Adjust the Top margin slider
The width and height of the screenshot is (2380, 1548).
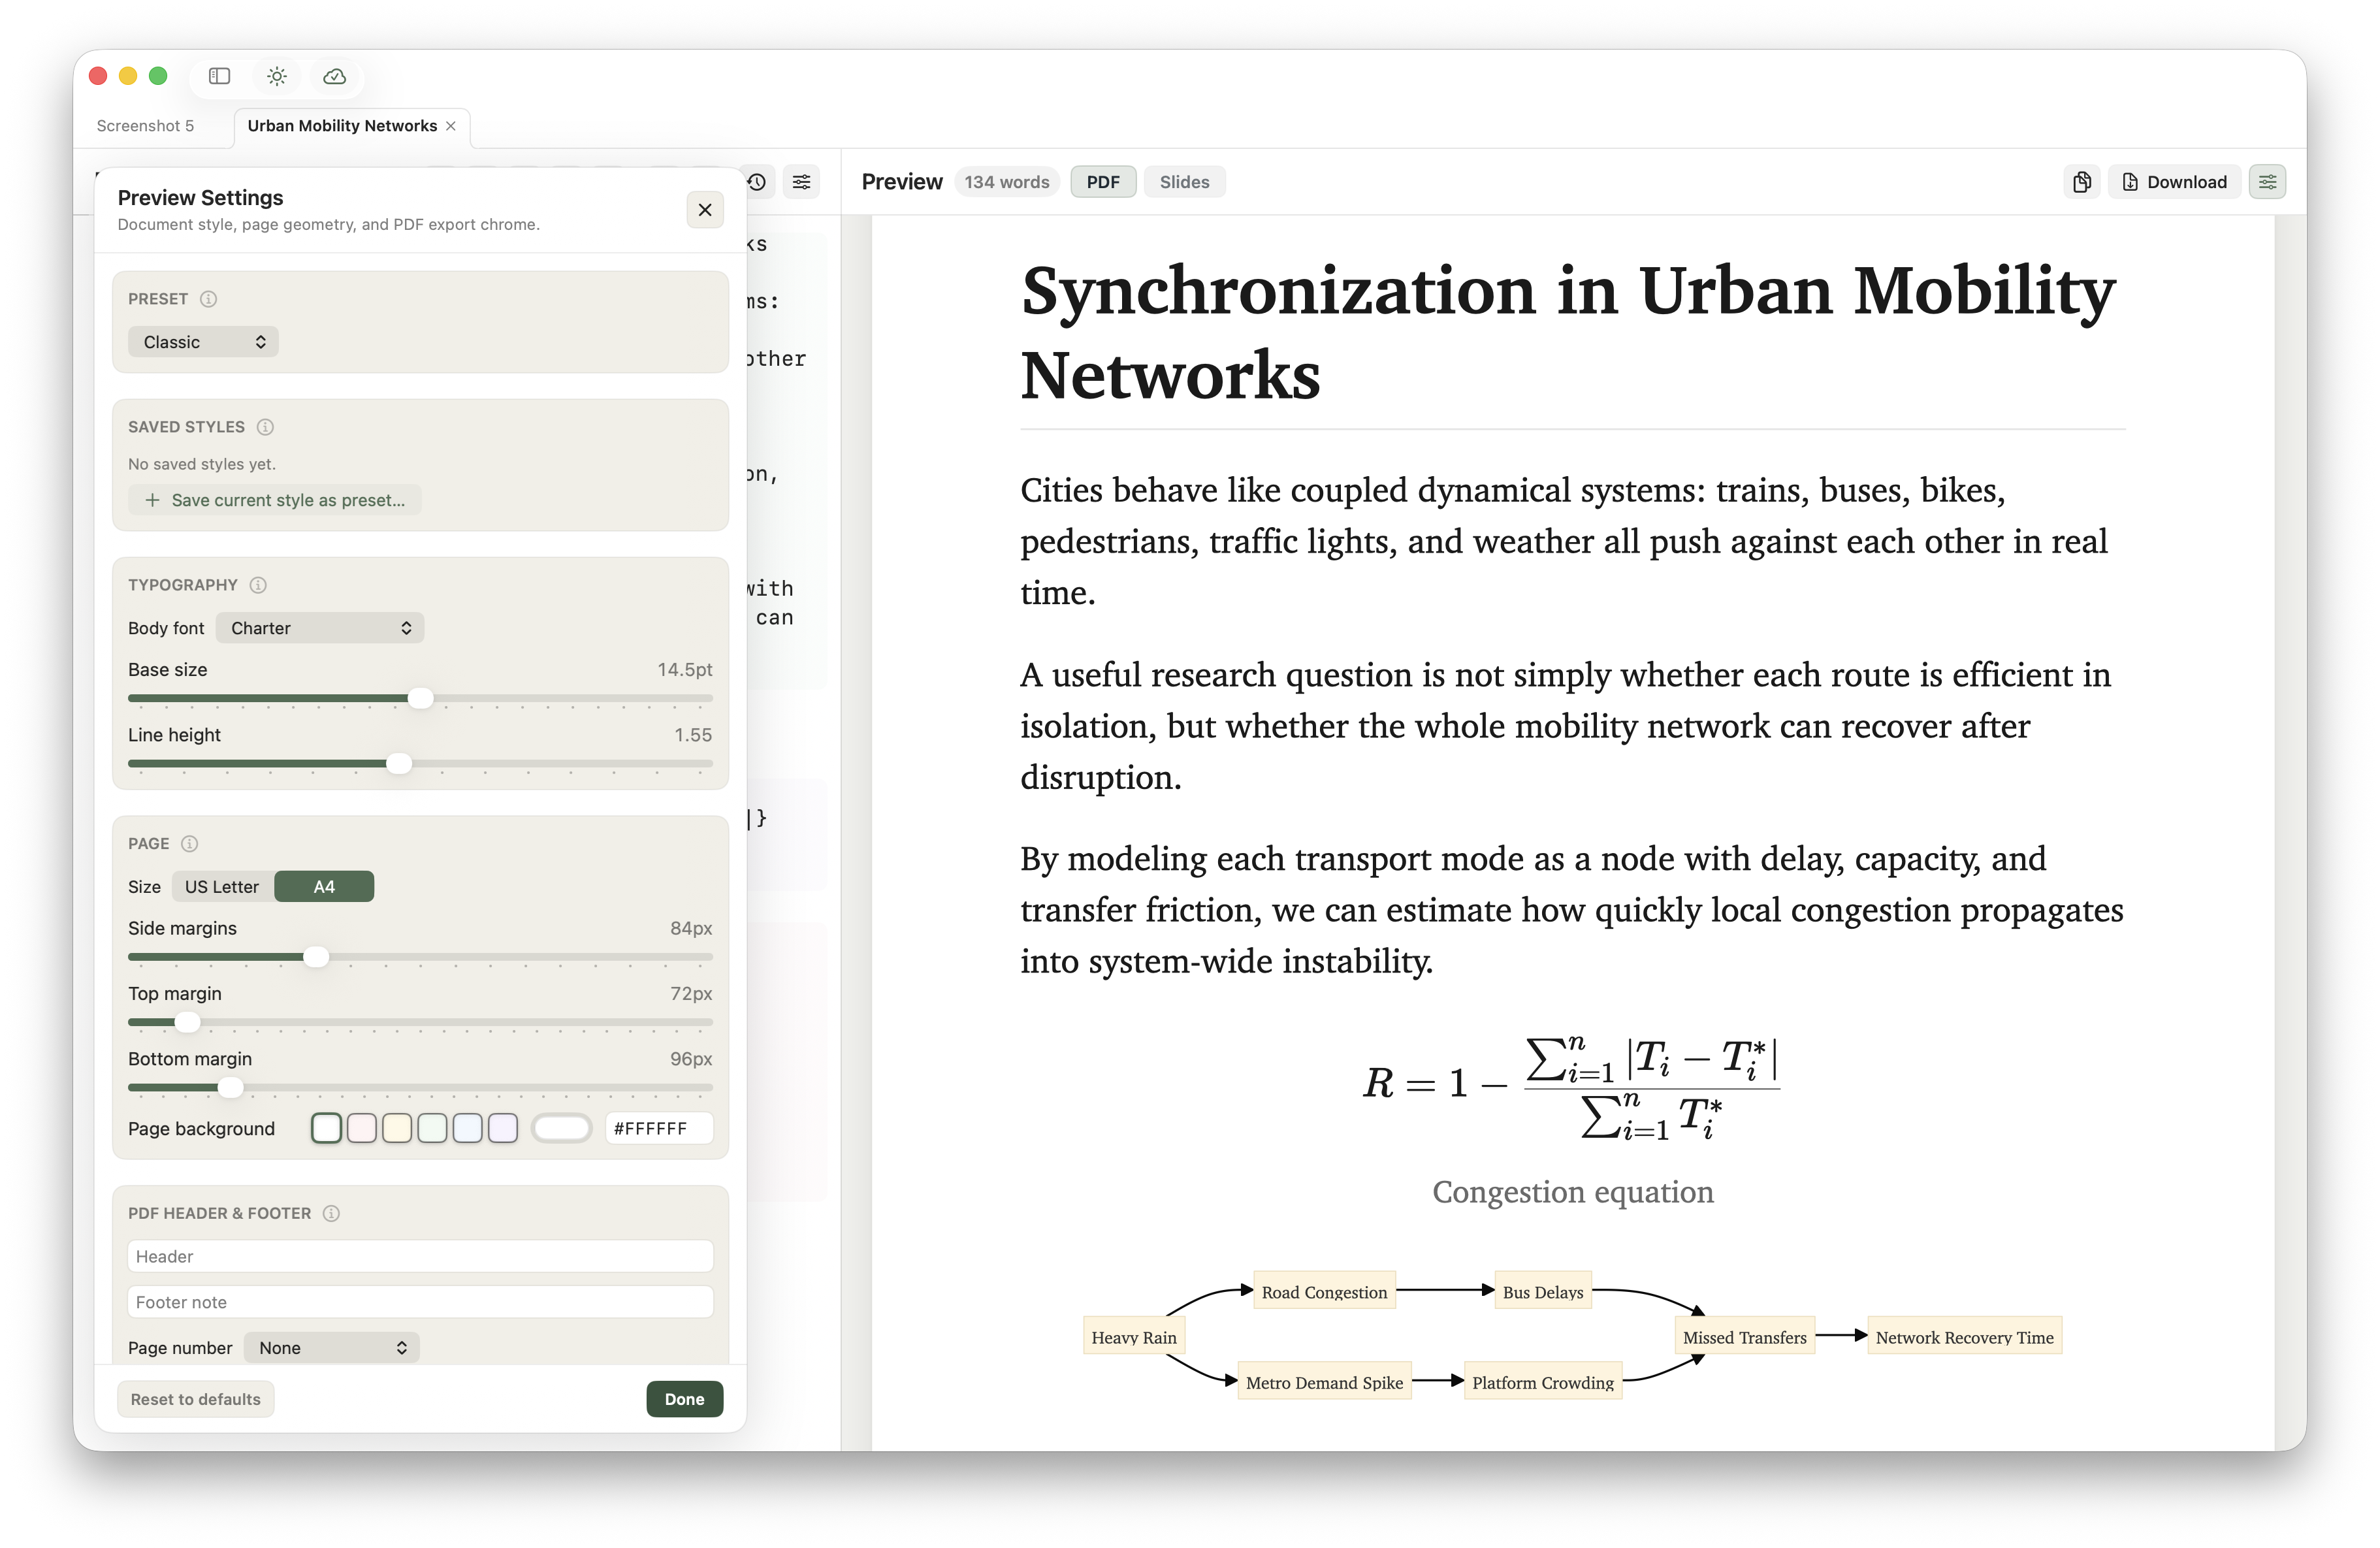click(x=420, y=1022)
